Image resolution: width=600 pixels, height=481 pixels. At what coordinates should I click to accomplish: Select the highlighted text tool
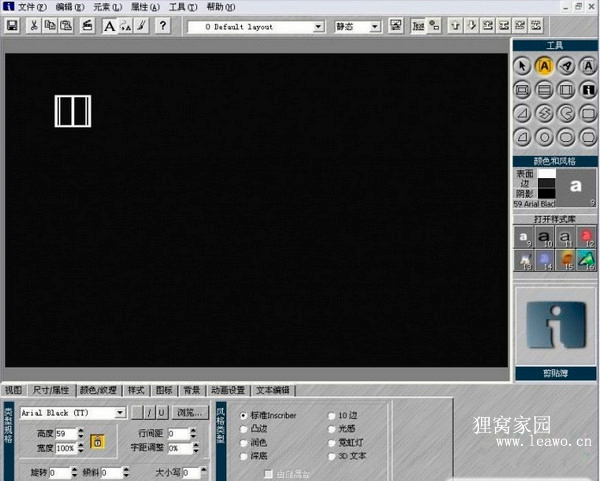[x=545, y=66]
